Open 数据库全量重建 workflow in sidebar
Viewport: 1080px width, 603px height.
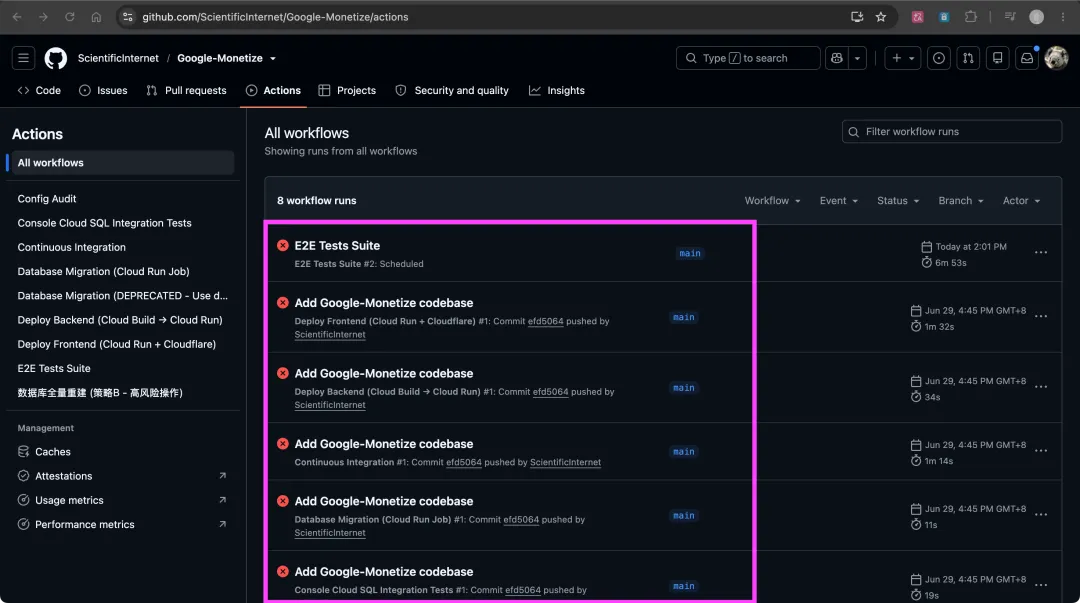pyautogui.click(x=100, y=393)
